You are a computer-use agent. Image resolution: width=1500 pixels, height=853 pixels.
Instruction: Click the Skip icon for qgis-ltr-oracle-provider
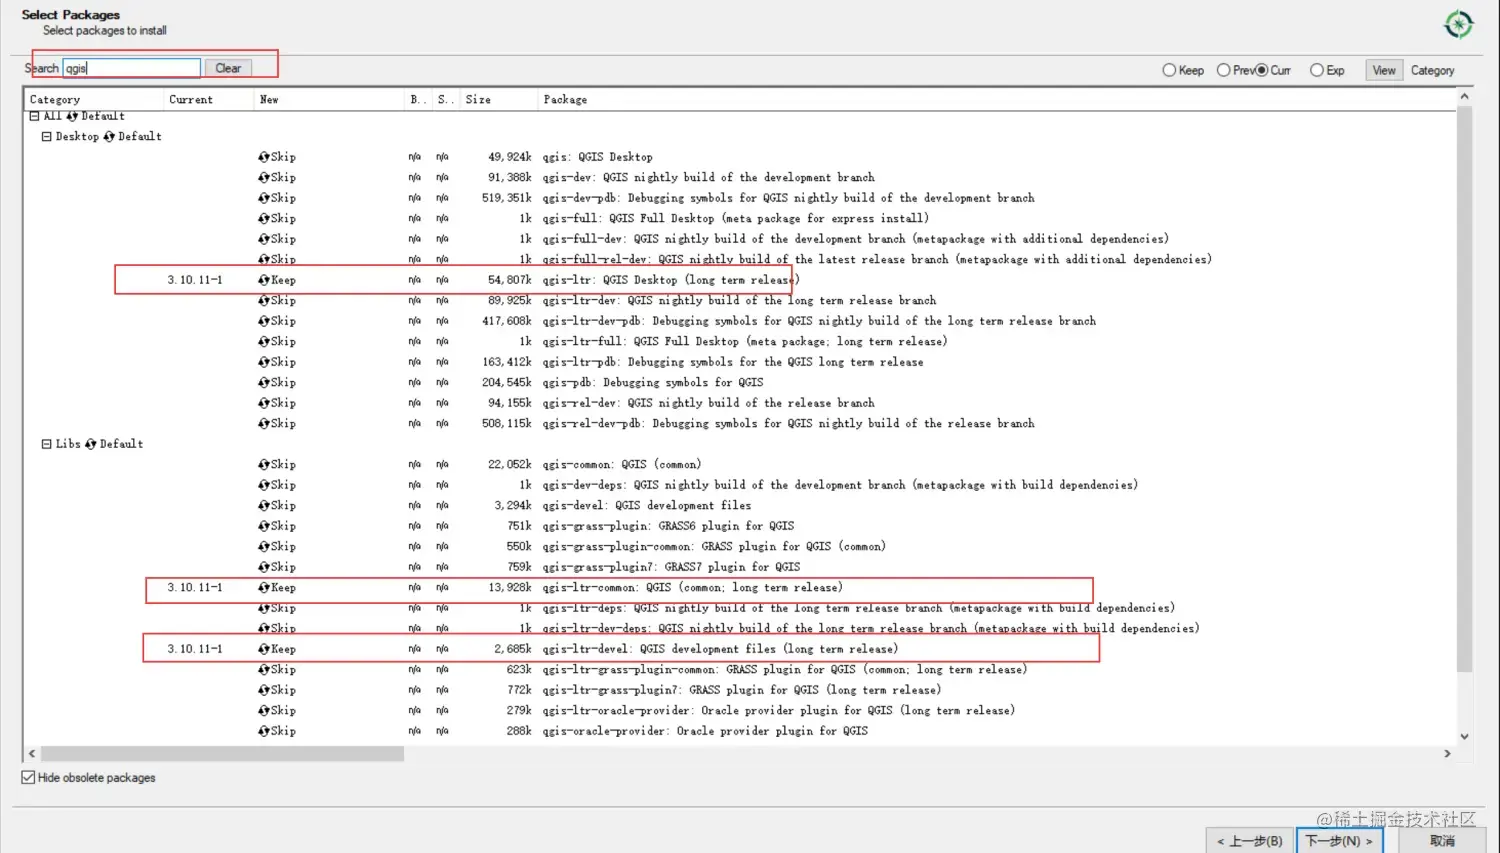tap(264, 711)
